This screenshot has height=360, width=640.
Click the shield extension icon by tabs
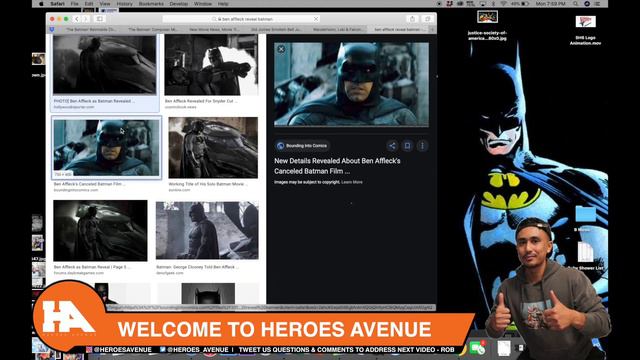tap(51, 29)
